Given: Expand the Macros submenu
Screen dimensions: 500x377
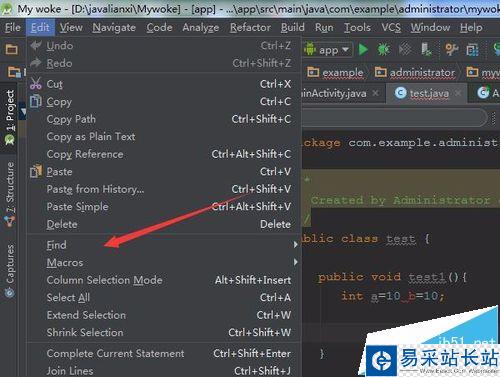Looking at the screenshot, I should pos(164,263).
